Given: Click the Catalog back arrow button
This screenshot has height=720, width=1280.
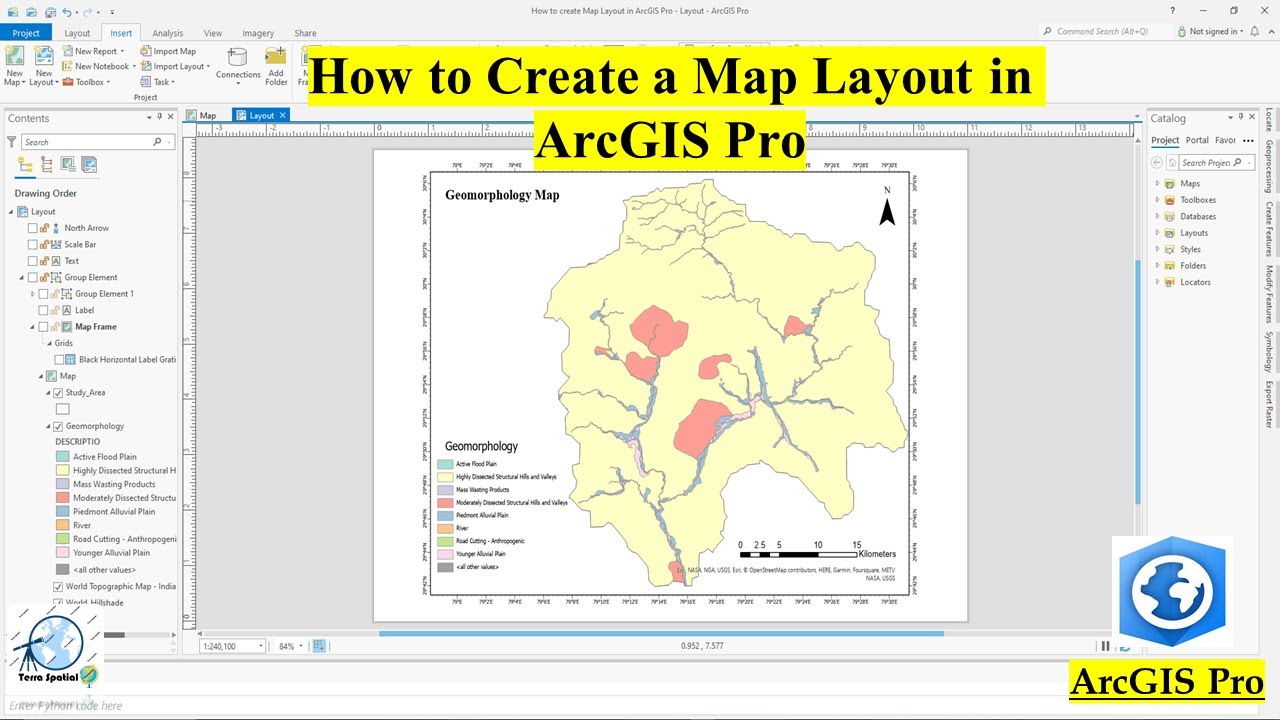Looking at the screenshot, I should [x=1157, y=162].
